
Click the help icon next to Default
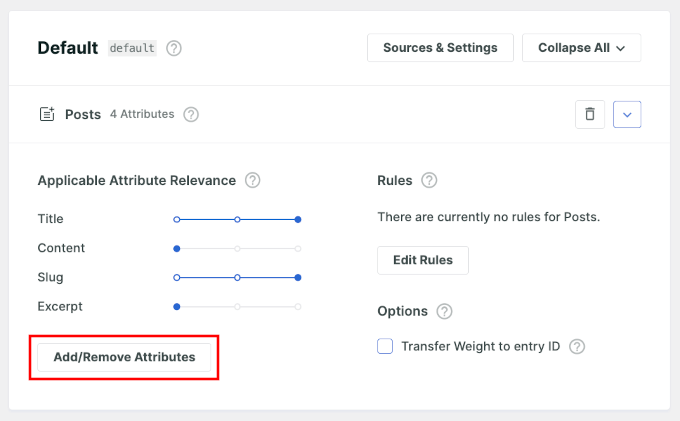click(x=174, y=48)
